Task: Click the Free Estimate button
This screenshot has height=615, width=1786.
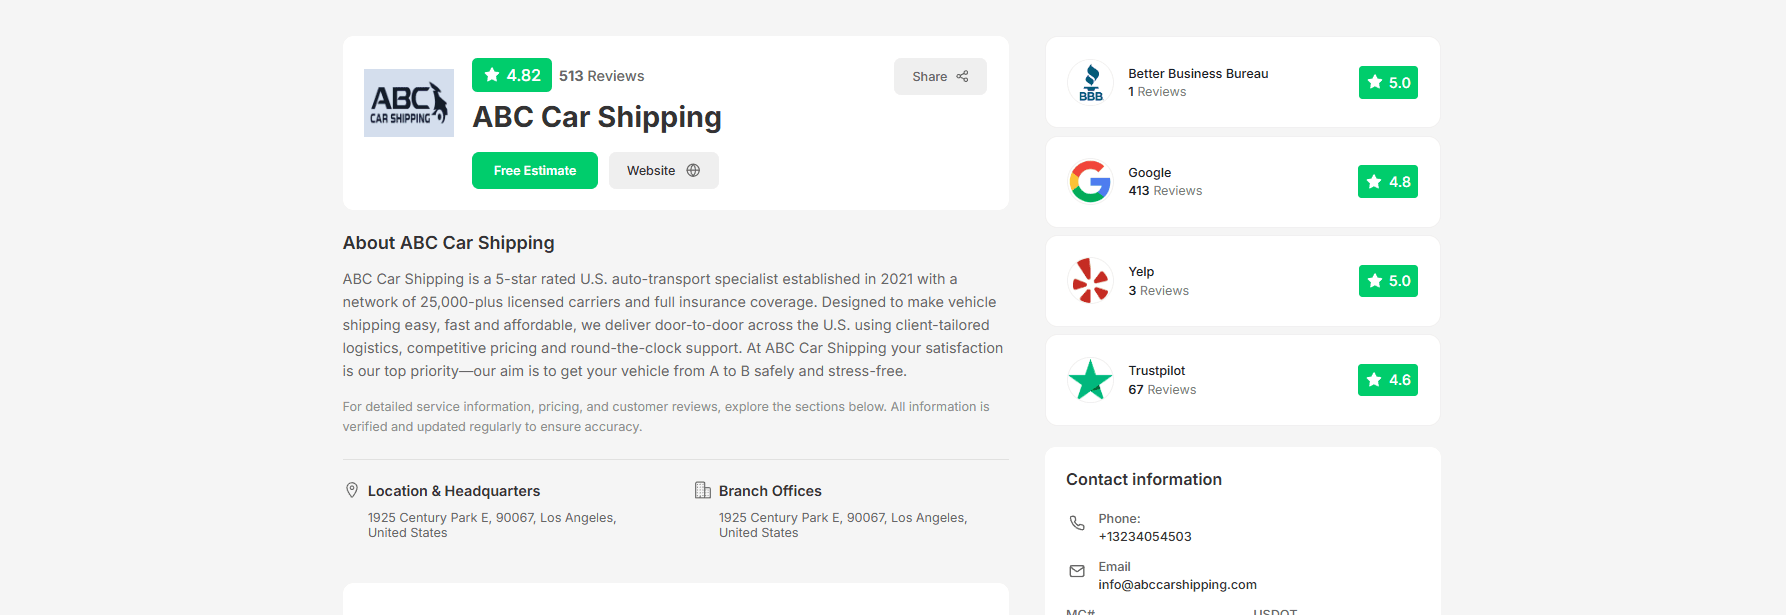Action: [x=535, y=171]
